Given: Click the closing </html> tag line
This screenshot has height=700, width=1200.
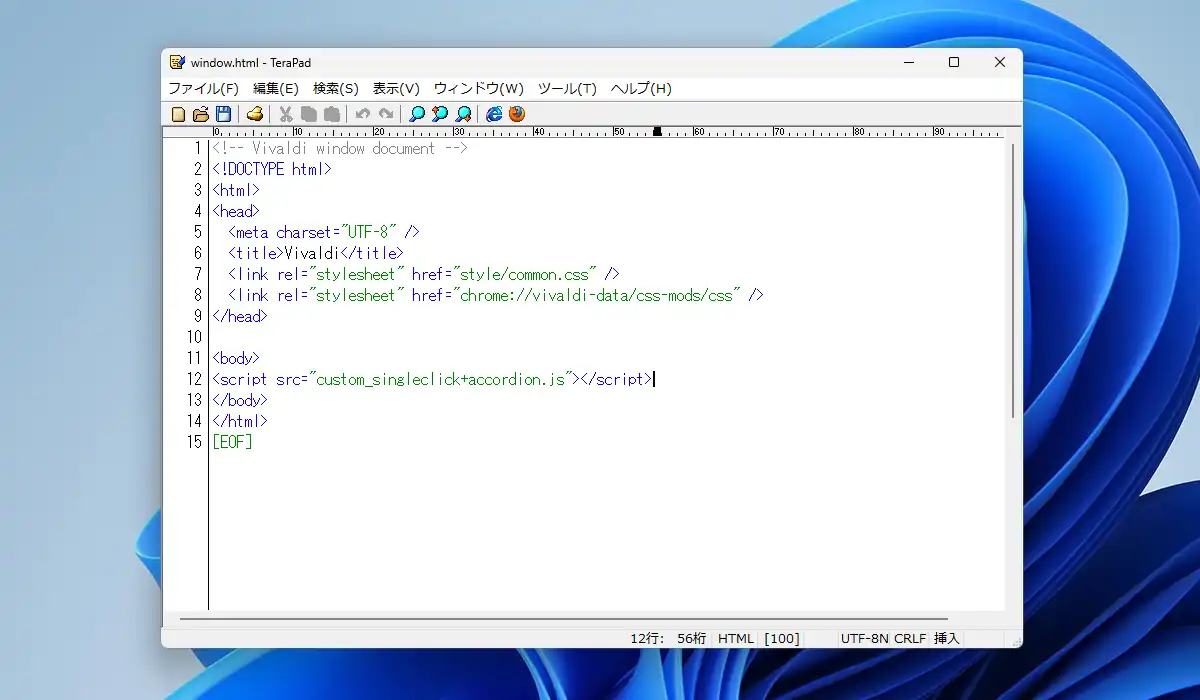Looking at the screenshot, I should 240,421.
